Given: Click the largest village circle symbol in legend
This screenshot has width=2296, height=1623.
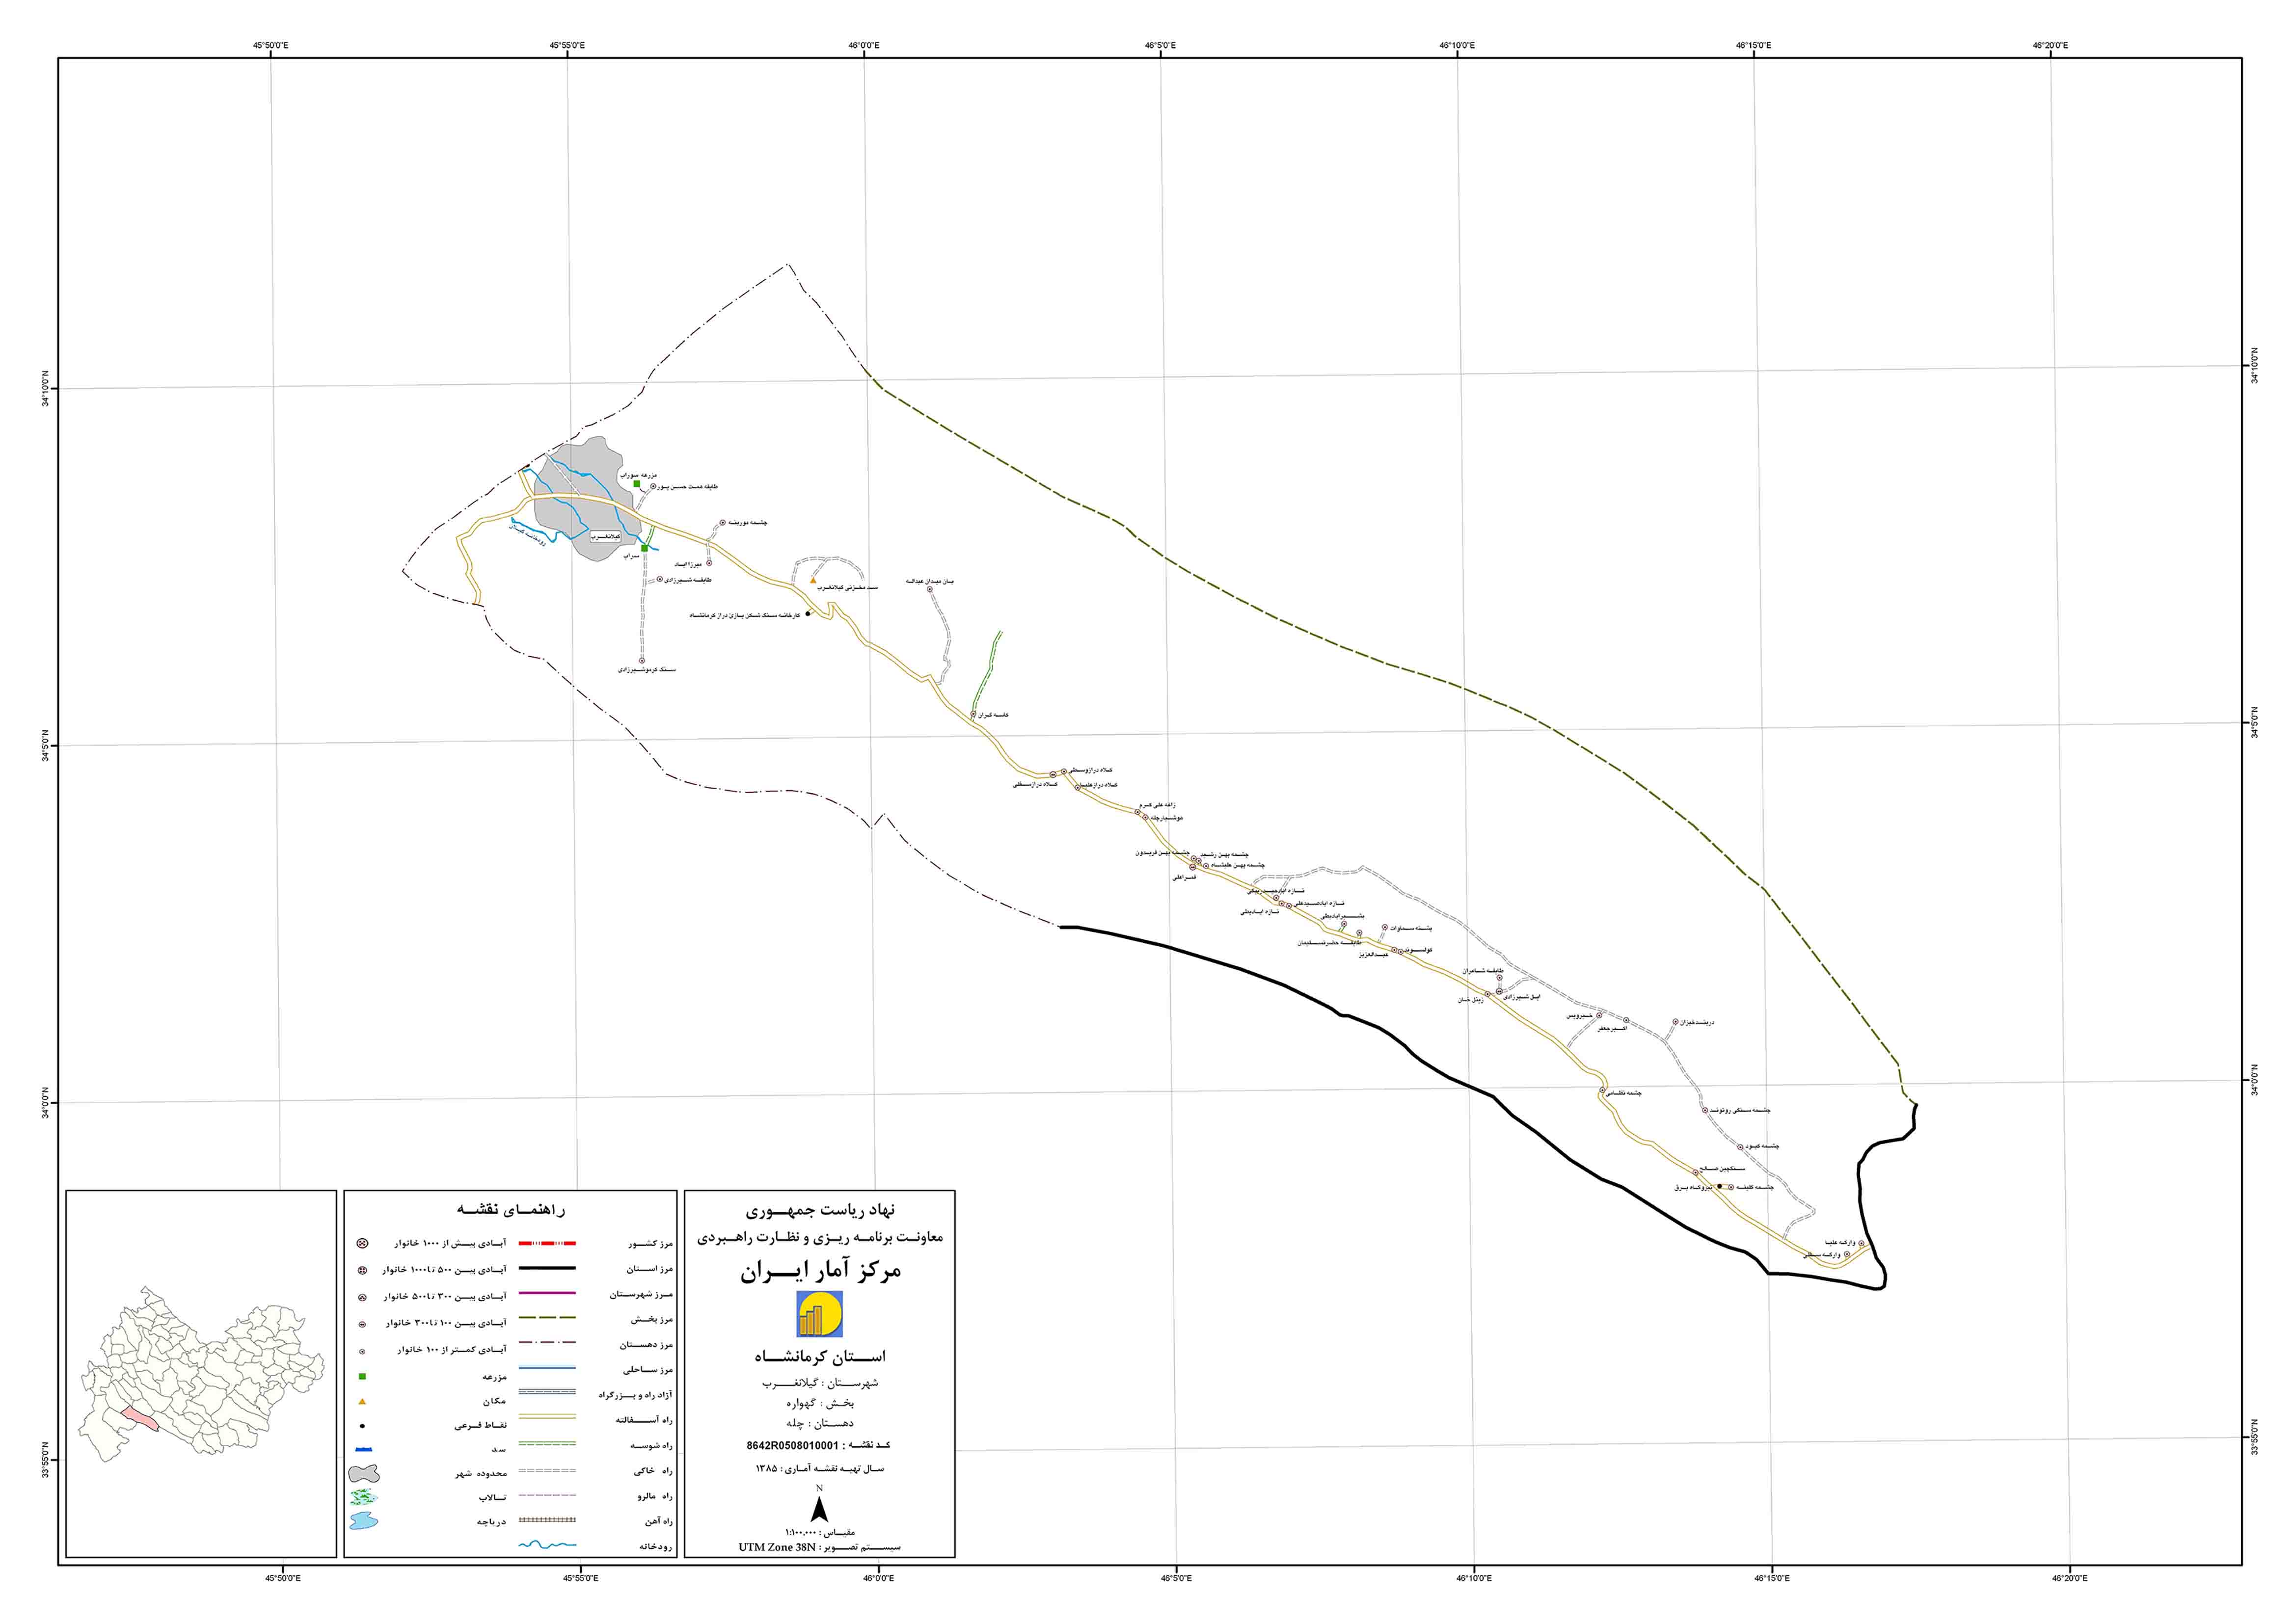Looking at the screenshot, I should click(362, 1243).
